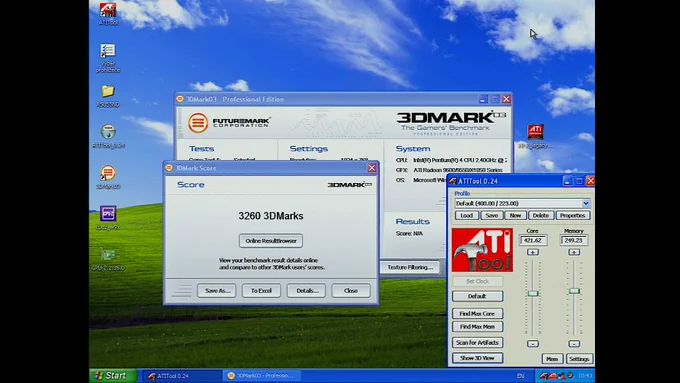The height and width of the screenshot is (383, 680).
Task: Export score with To Excel button
Action: pyautogui.click(x=262, y=291)
